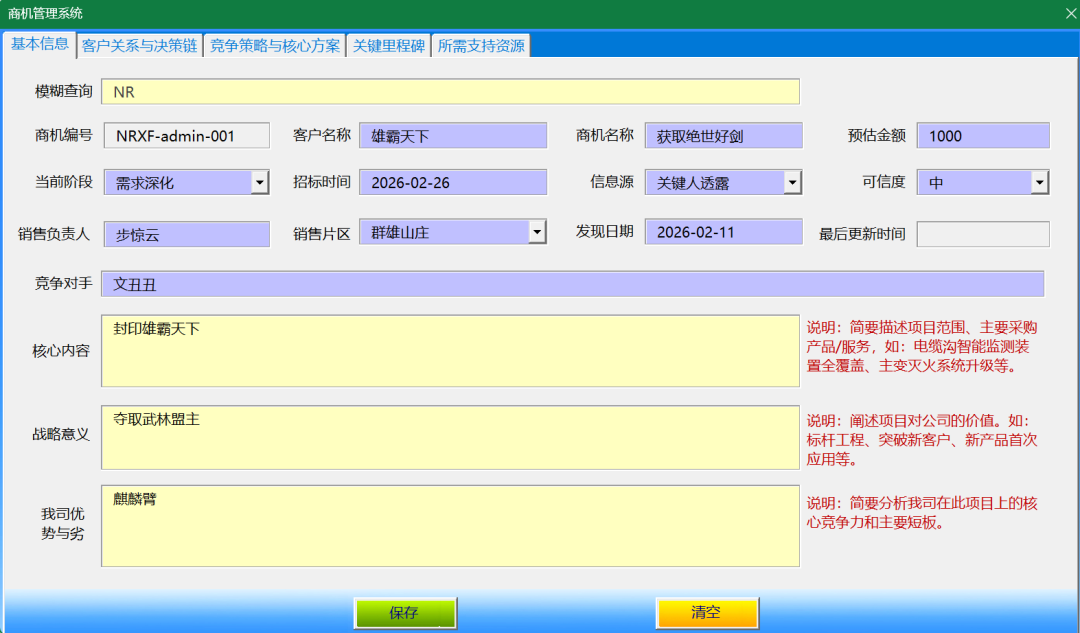Image resolution: width=1080 pixels, height=633 pixels.
Task: Expand the 可信度 dropdown arrow
Action: point(1040,183)
